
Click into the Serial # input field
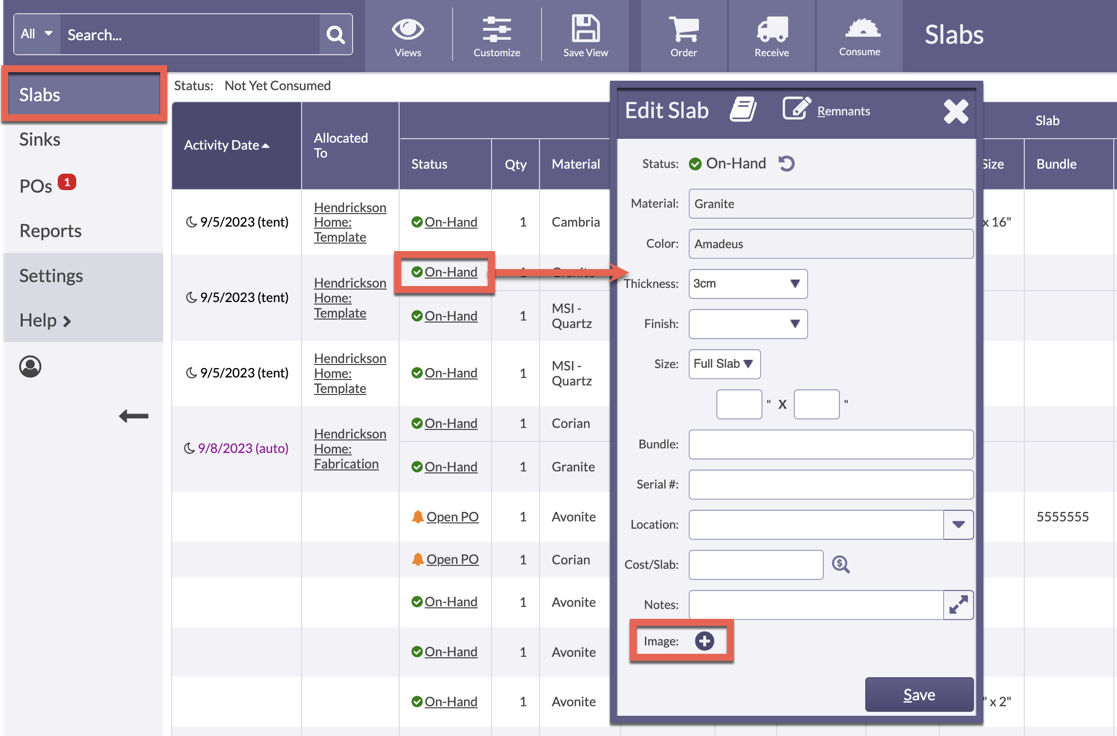pyautogui.click(x=830, y=485)
